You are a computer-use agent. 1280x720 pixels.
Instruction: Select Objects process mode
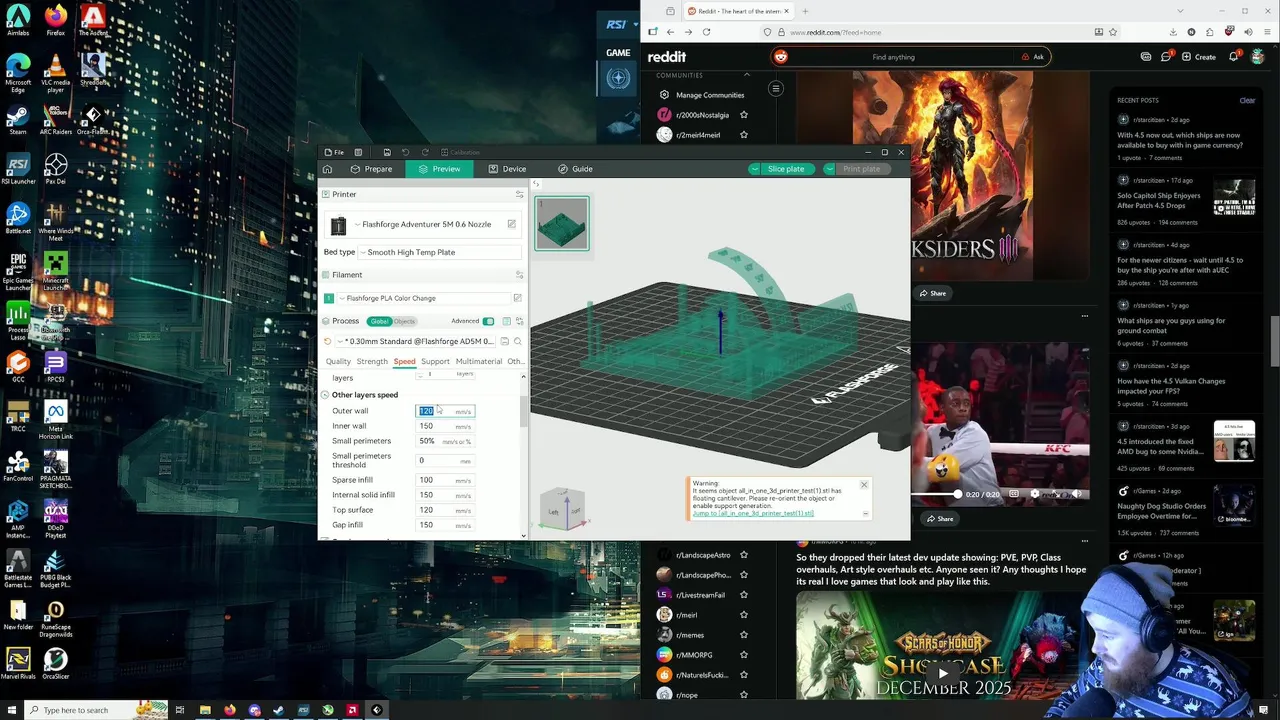click(x=404, y=321)
